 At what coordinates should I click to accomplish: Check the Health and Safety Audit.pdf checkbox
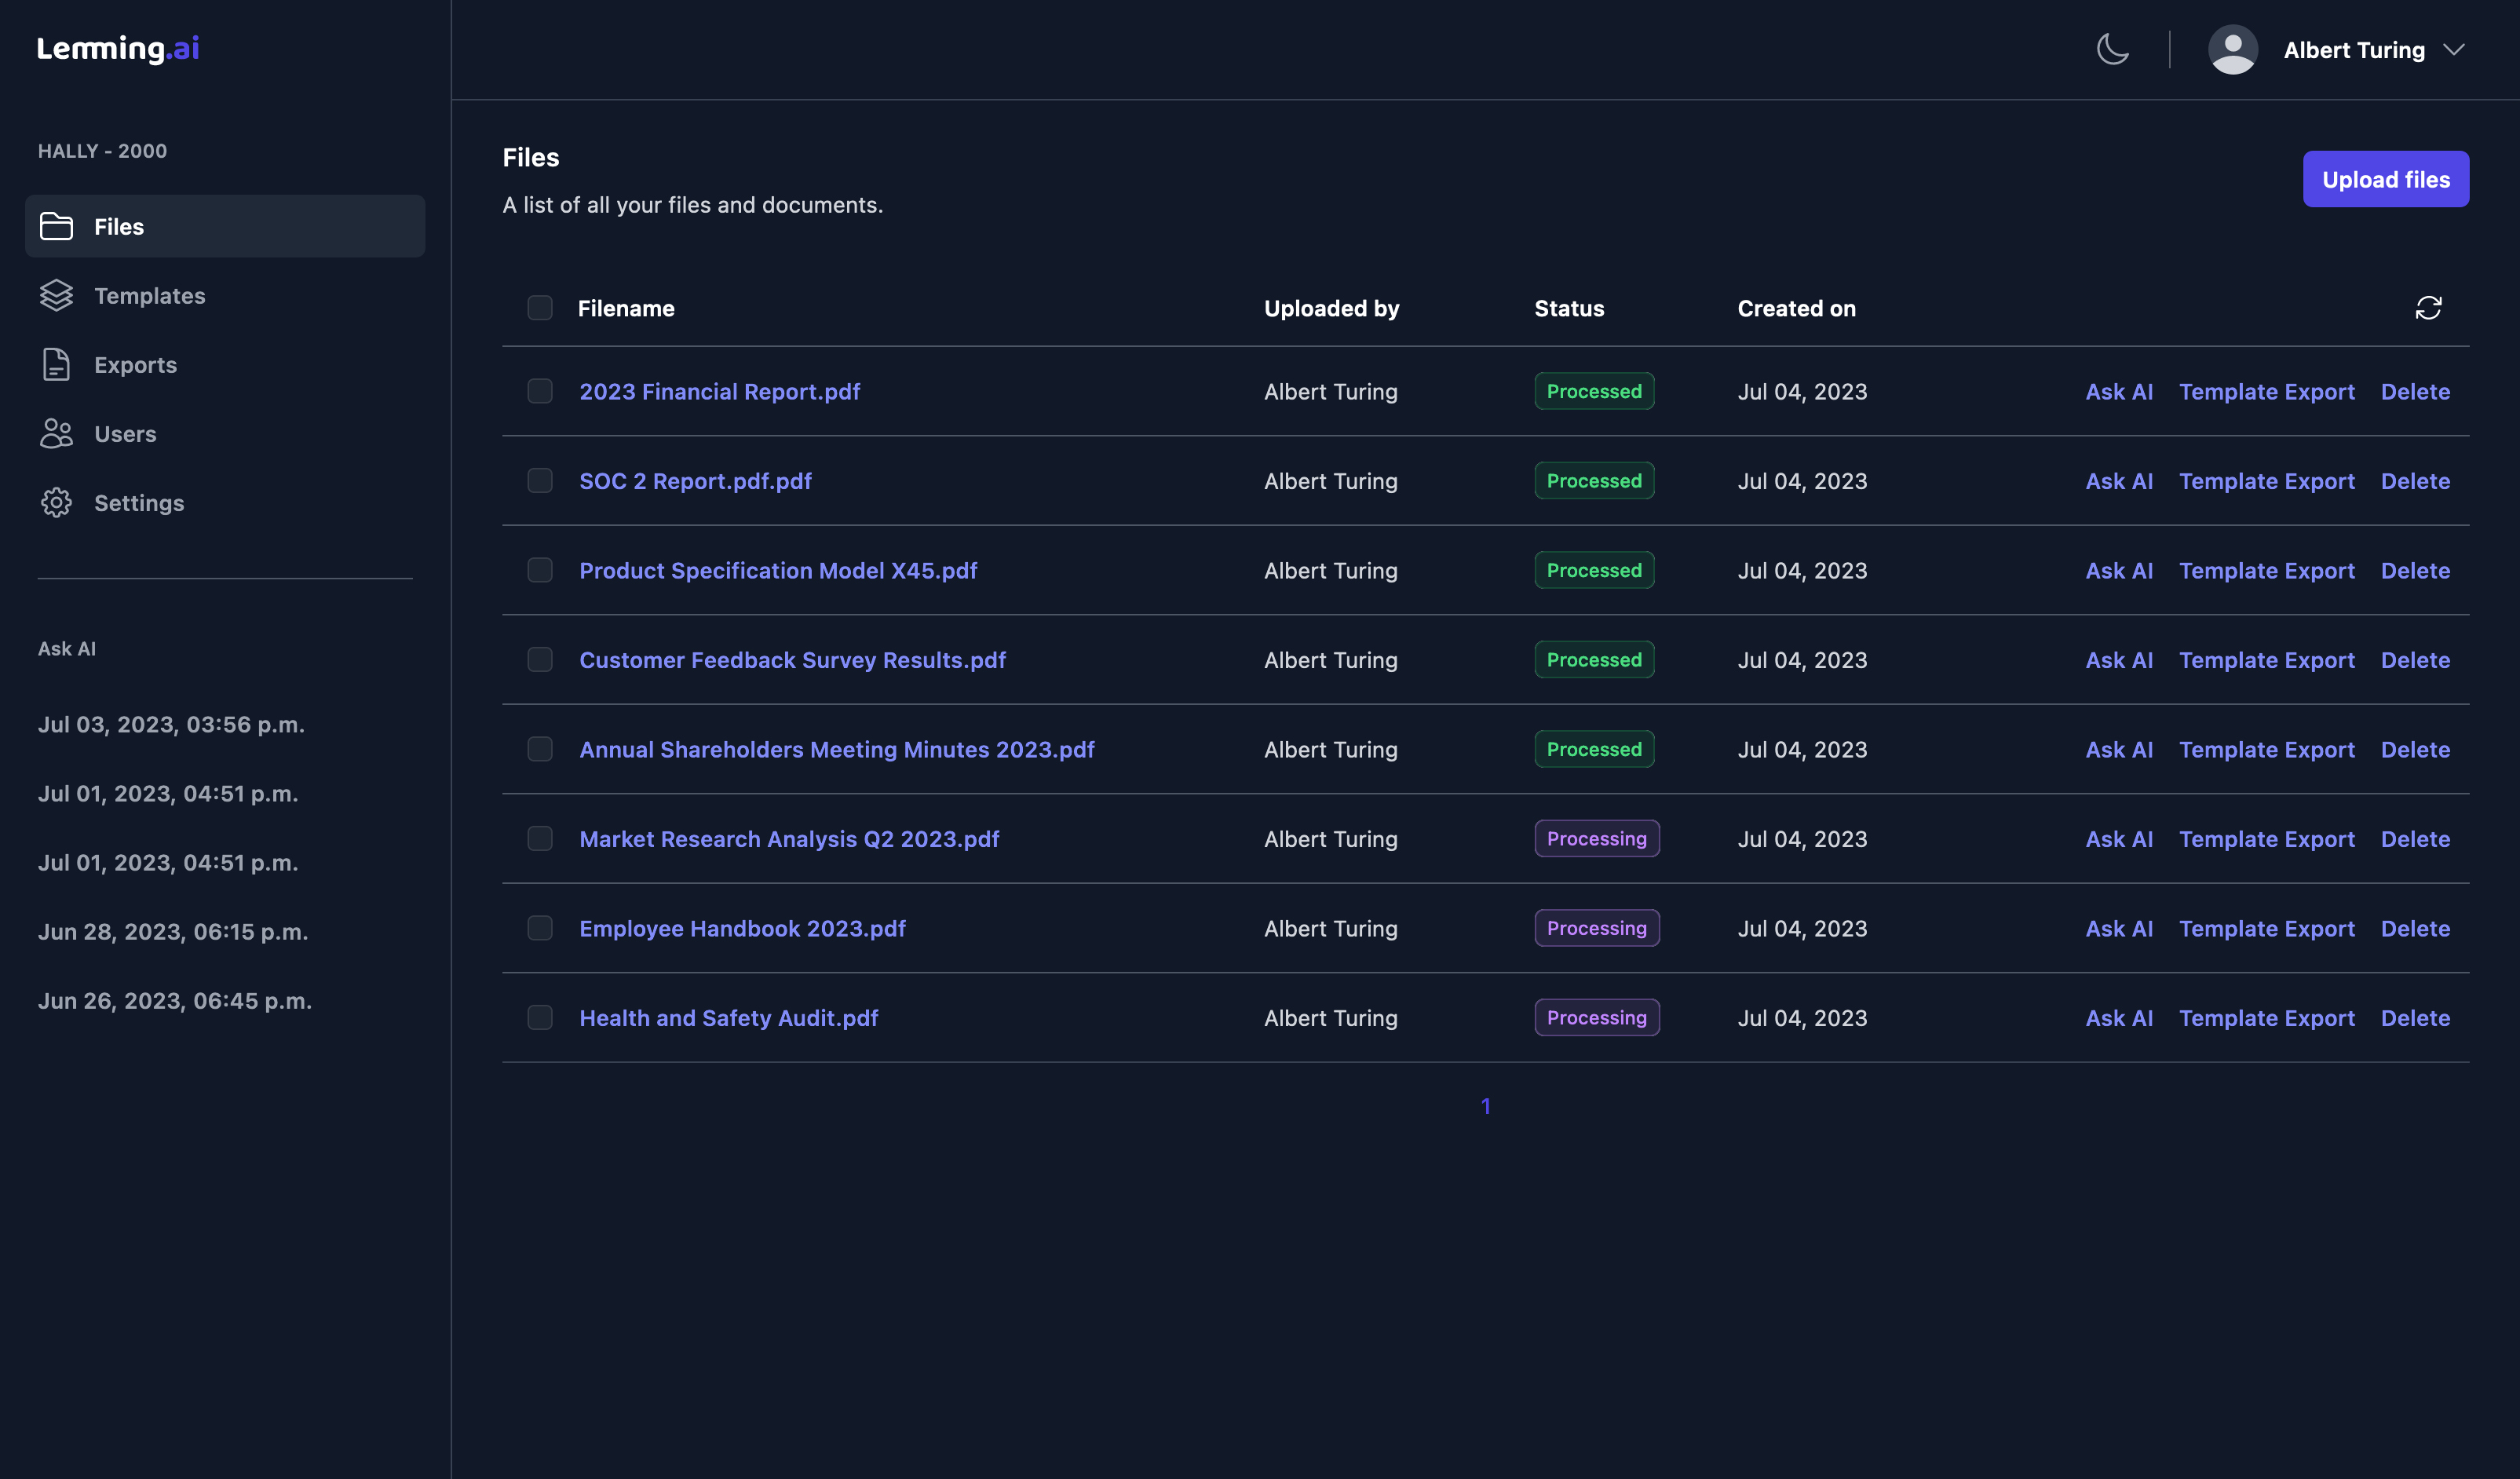click(540, 1018)
